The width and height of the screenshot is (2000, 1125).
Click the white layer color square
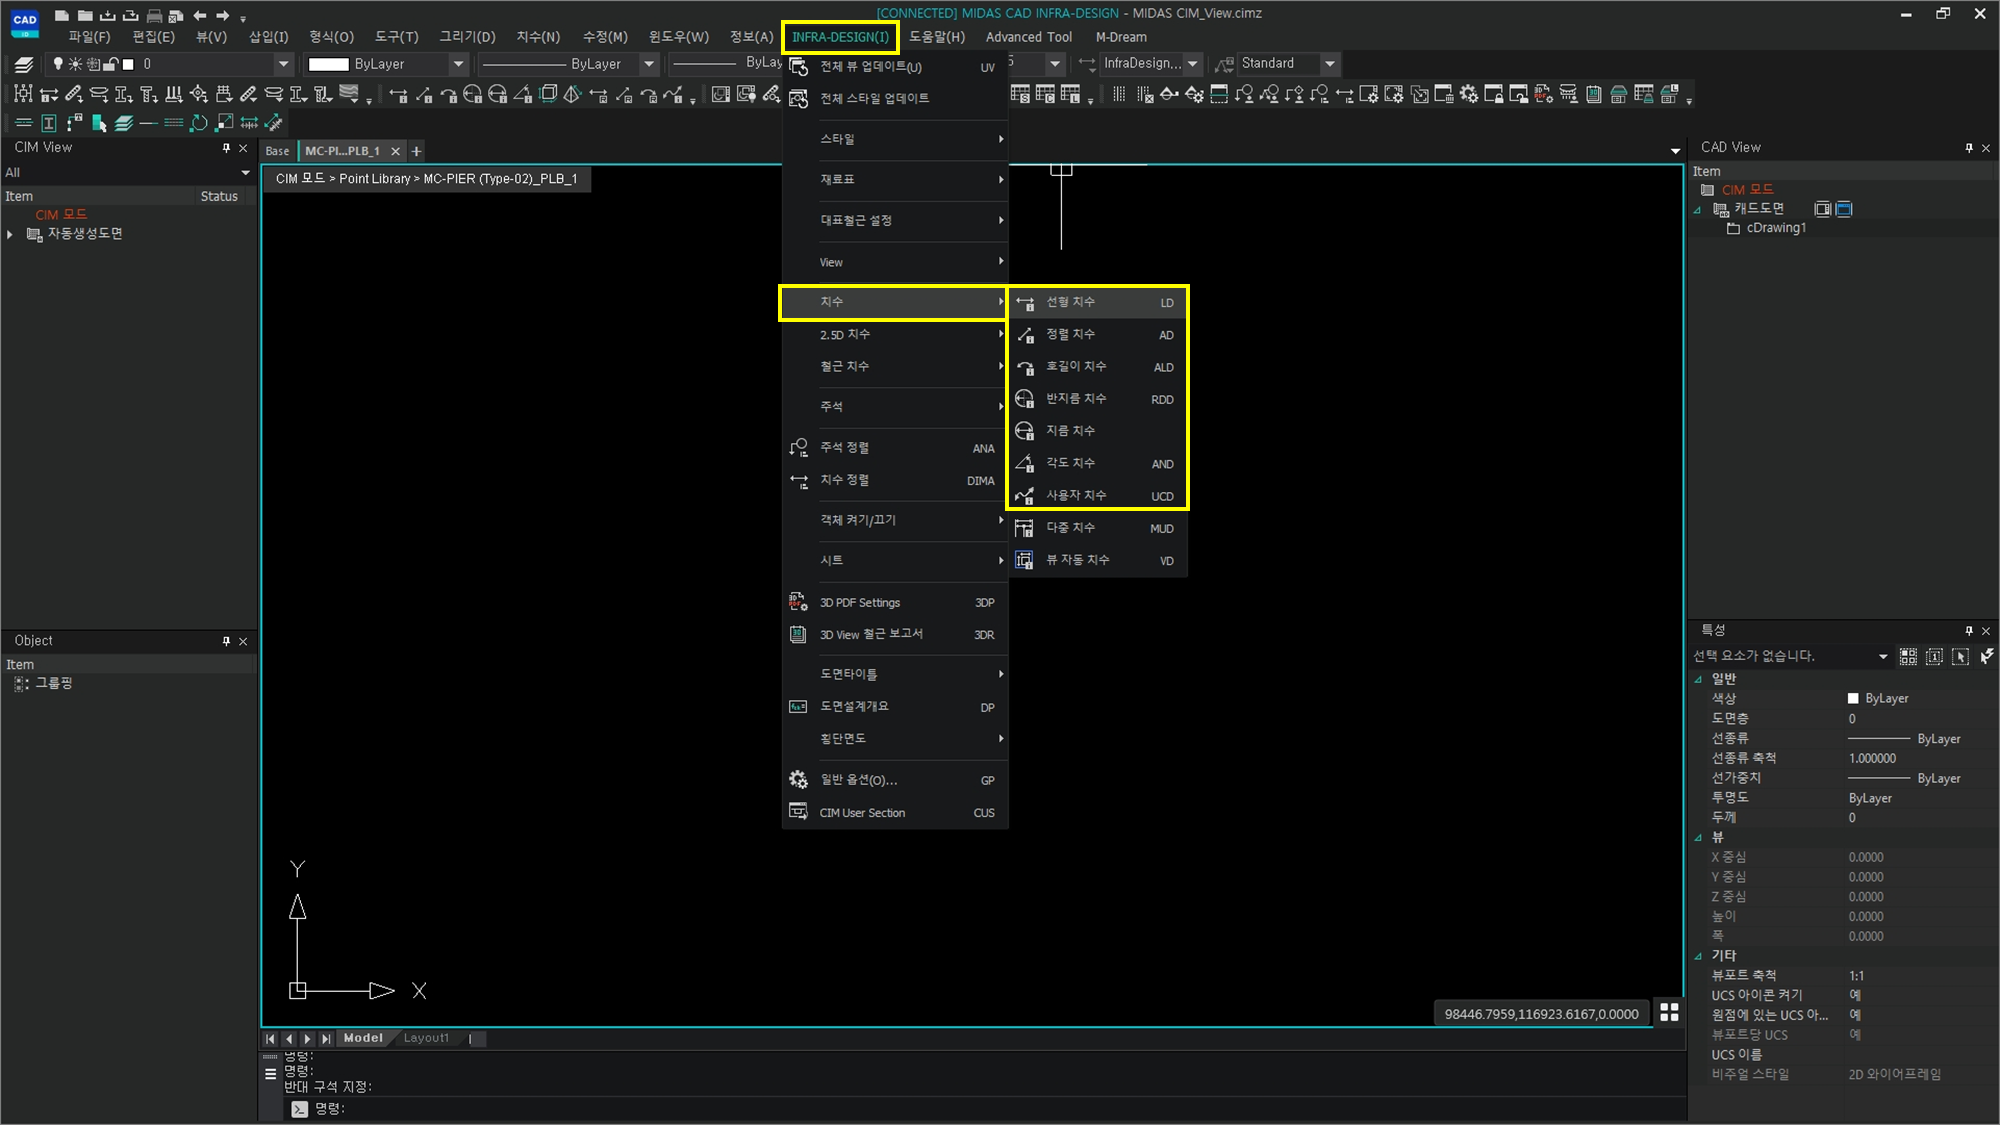coord(128,64)
